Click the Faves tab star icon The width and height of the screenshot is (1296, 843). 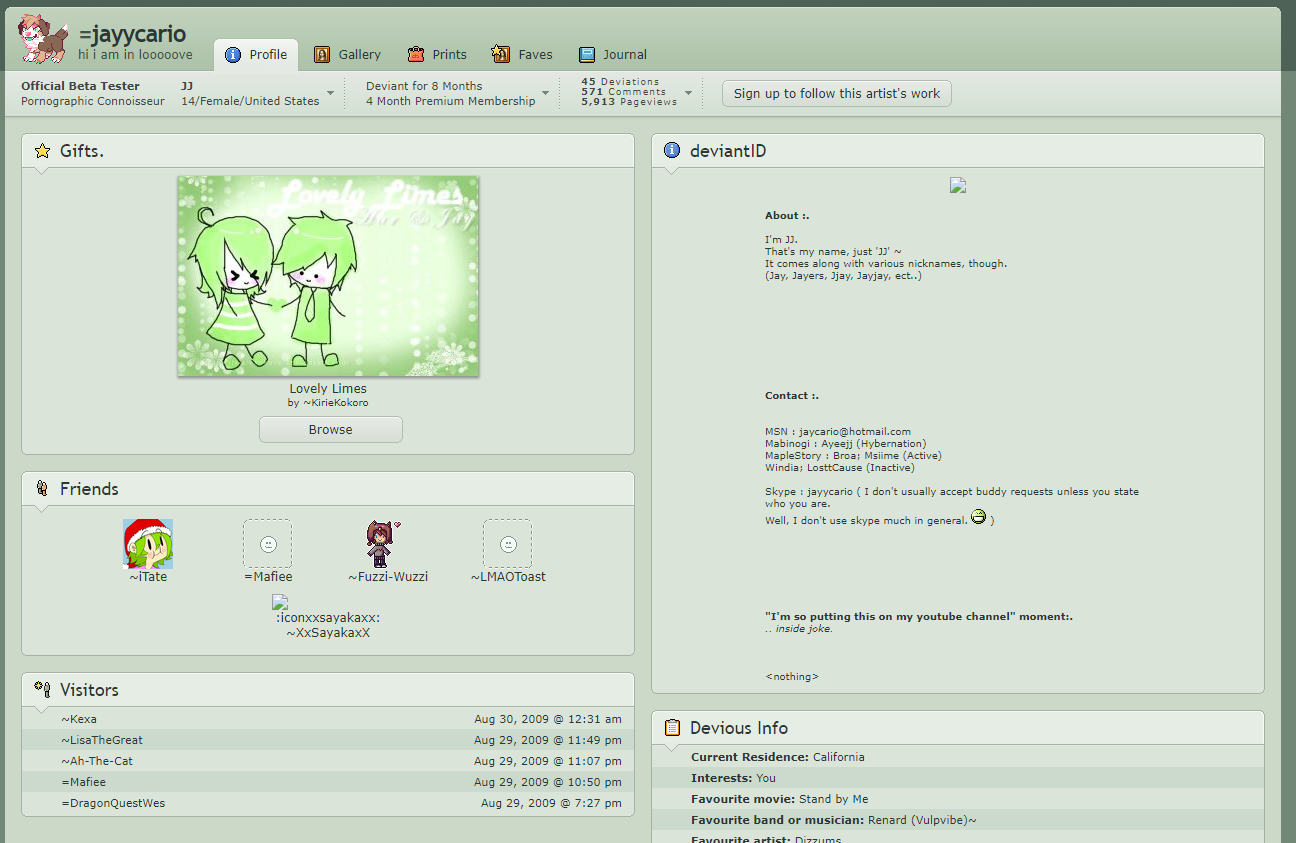[x=502, y=55]
